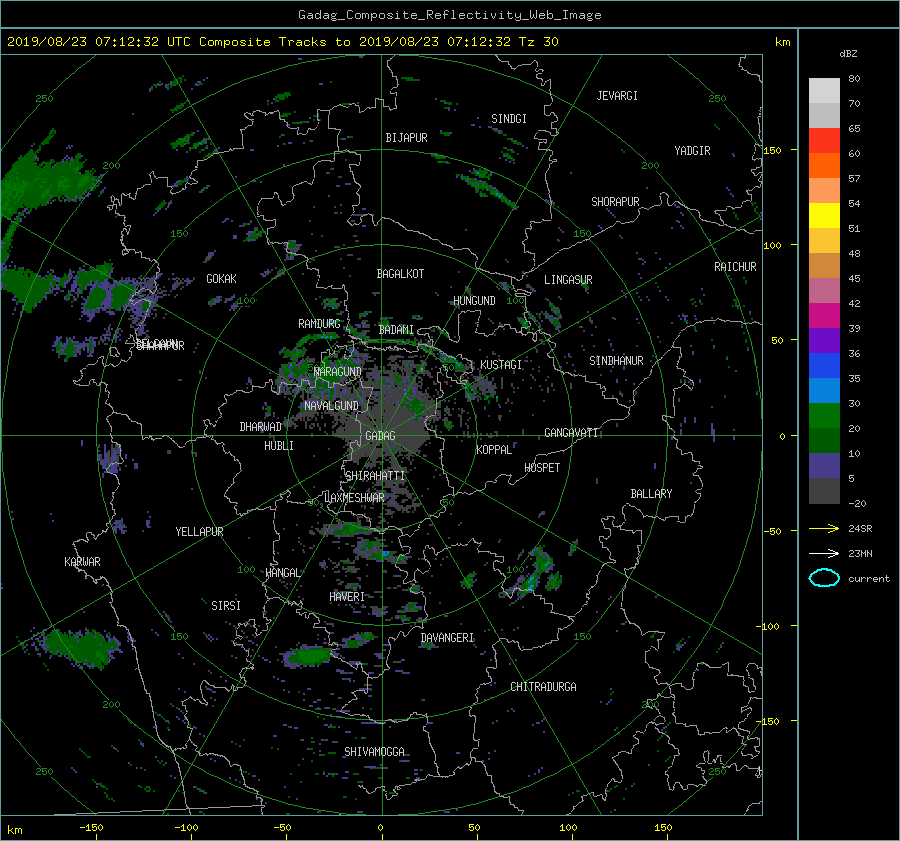The image size is (900, 841).
Task: Click the KOPPAL city label
Action: (494, 450)
